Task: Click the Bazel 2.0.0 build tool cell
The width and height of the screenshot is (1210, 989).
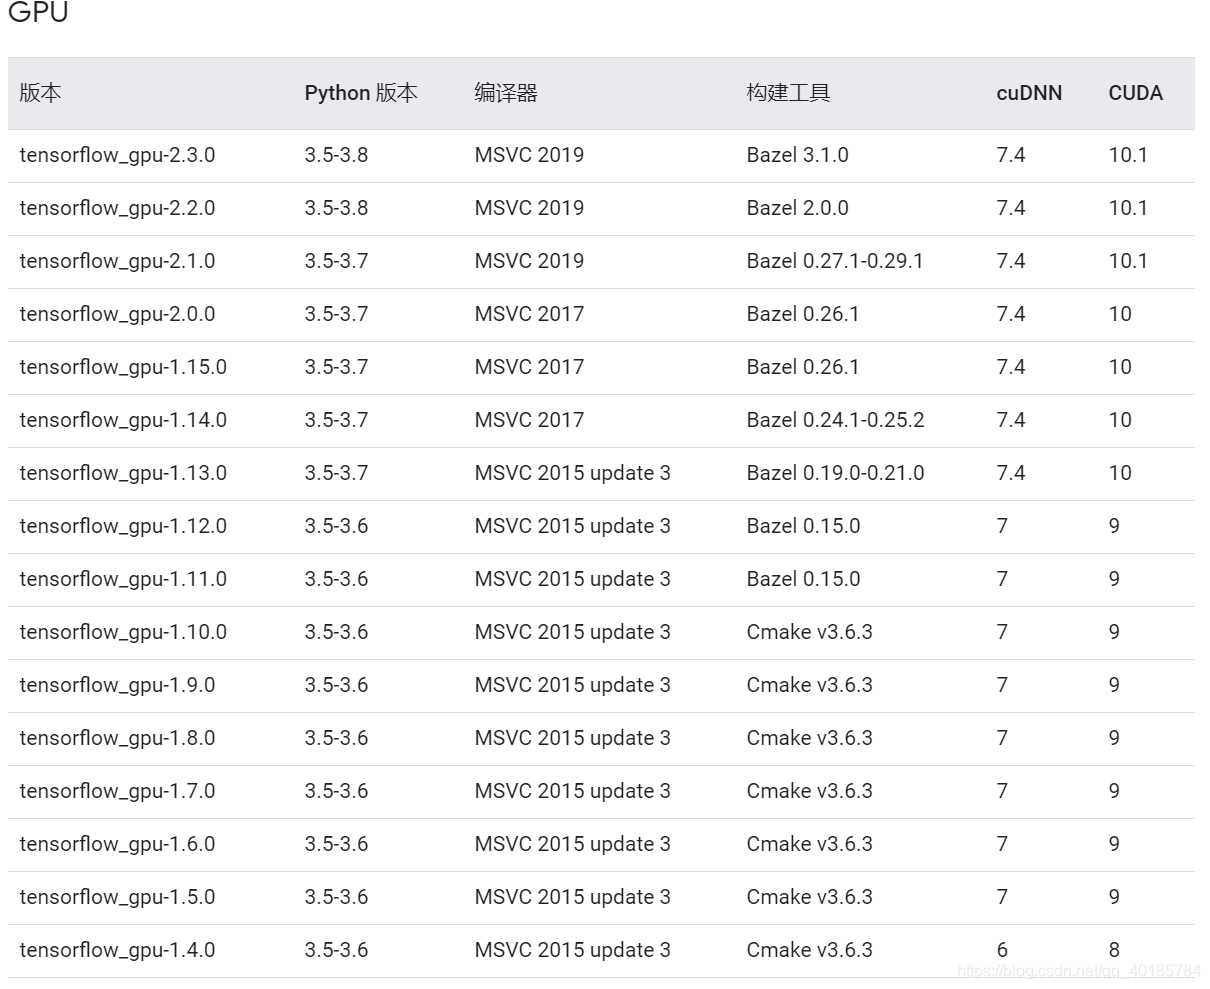Action: click(797, 208)
